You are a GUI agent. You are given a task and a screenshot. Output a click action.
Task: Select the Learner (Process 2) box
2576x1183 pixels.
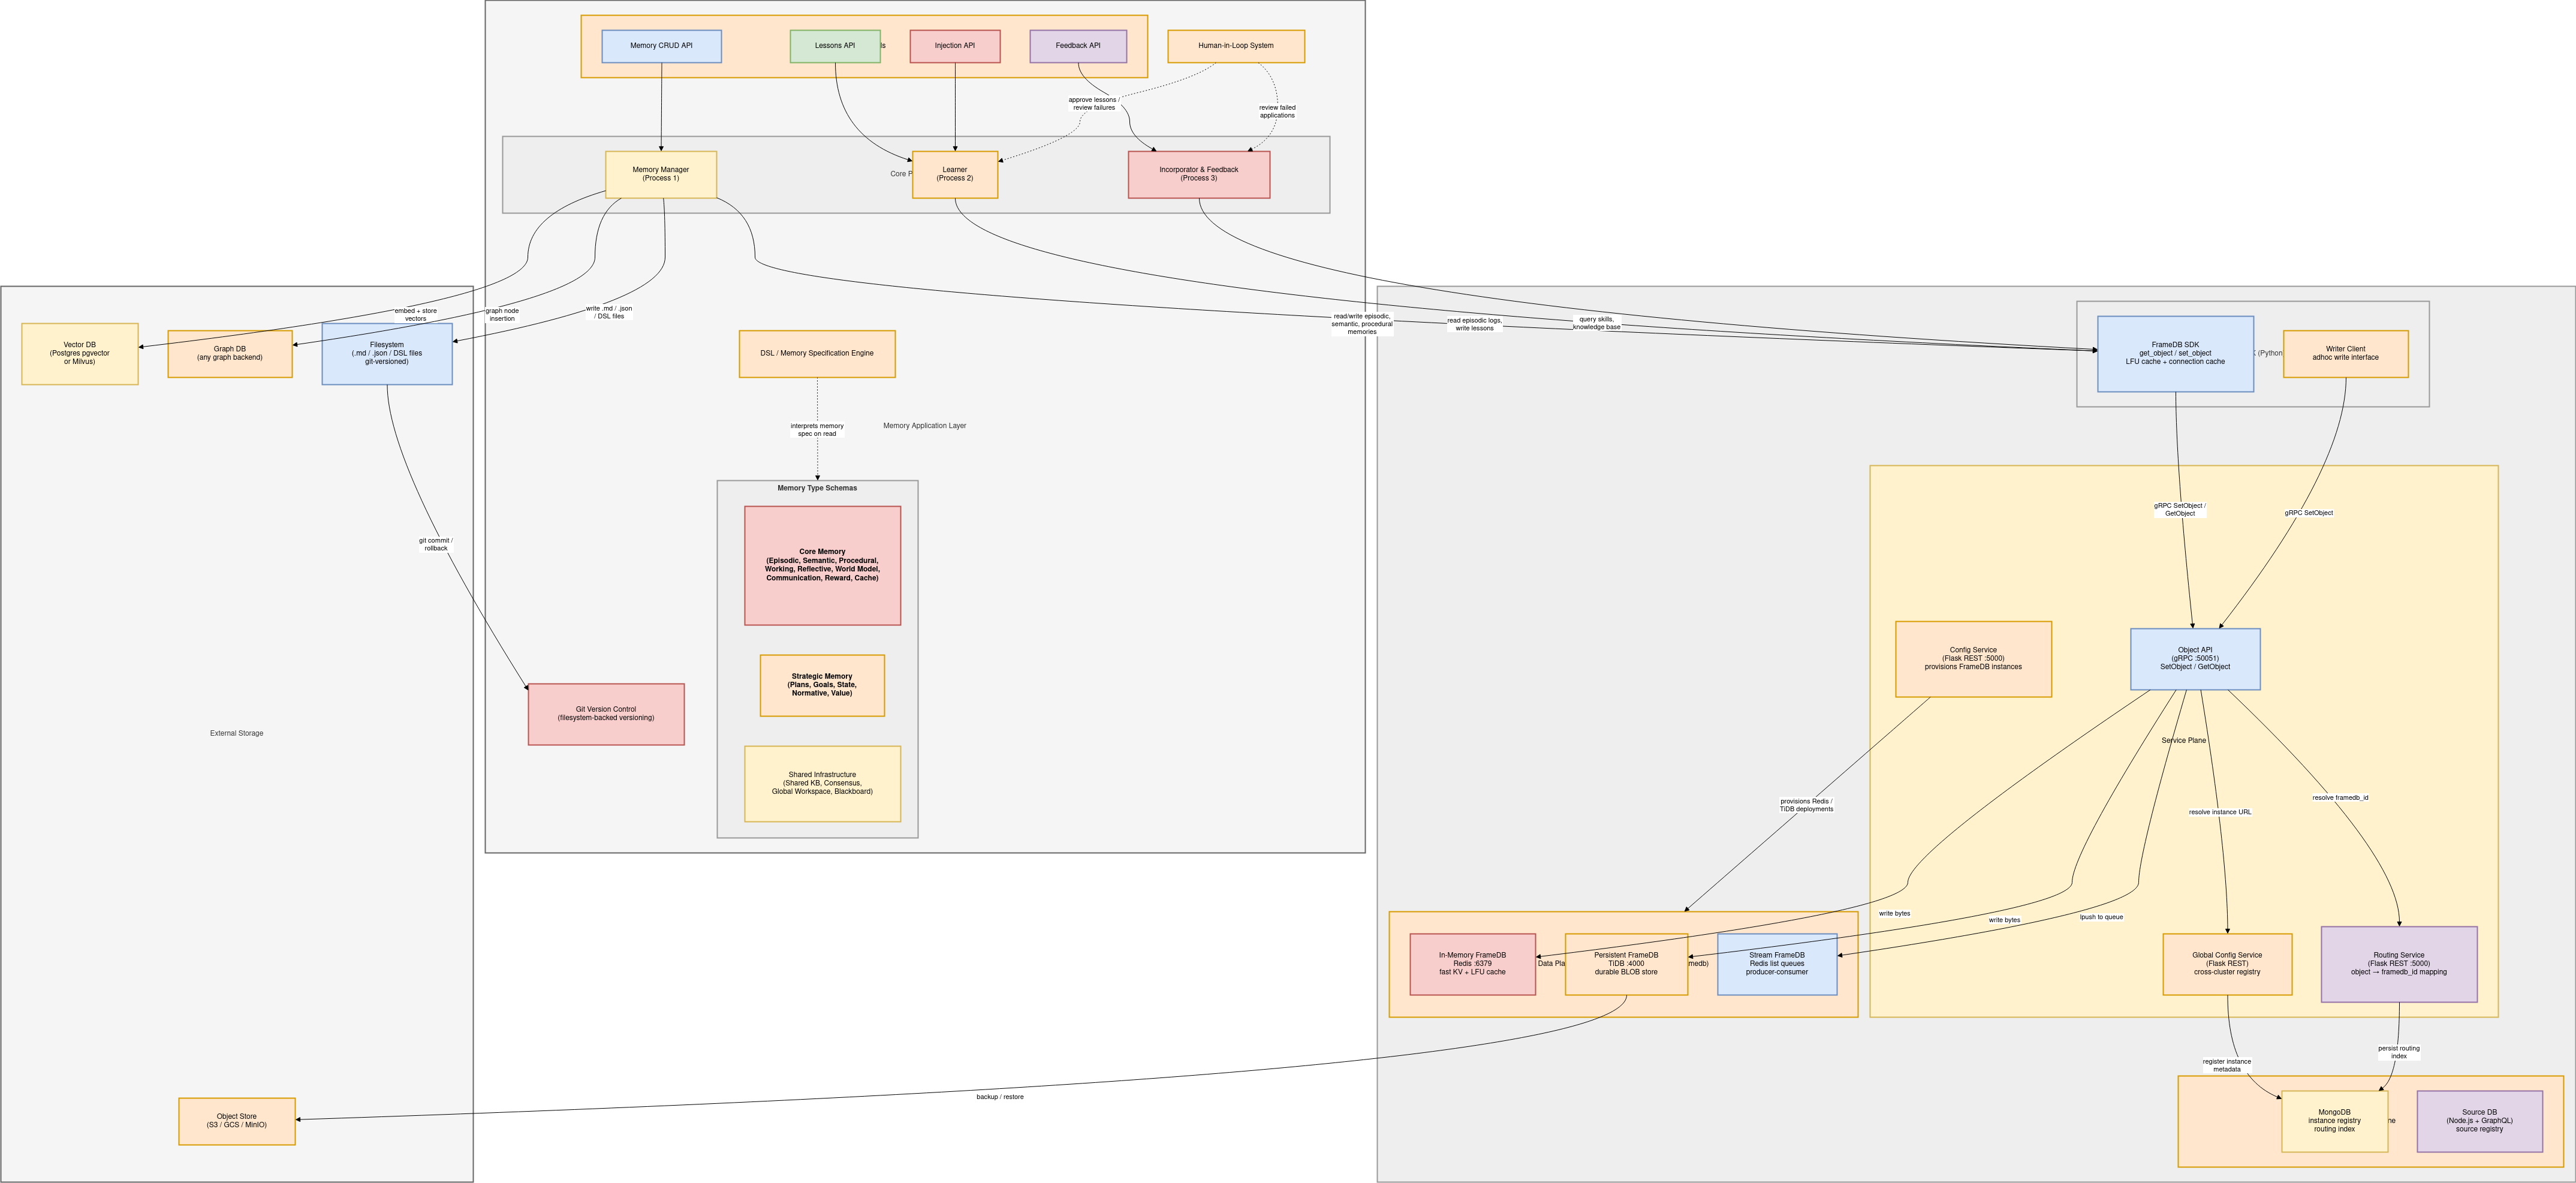coord(955,174)
